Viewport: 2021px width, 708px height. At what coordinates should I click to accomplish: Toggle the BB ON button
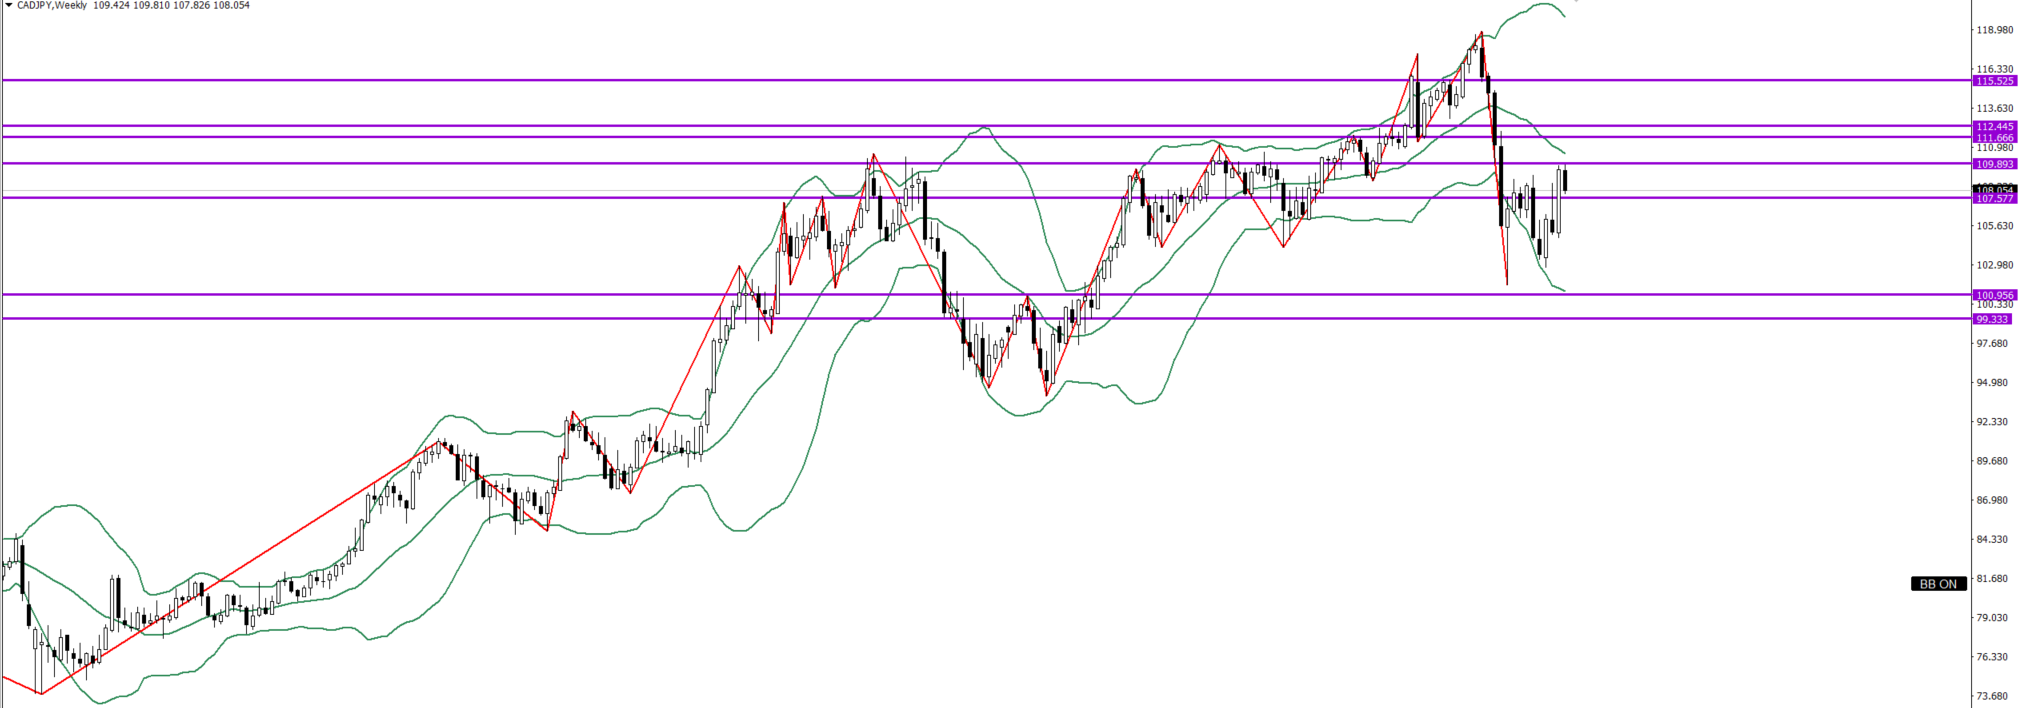click(x=1937, y=584)
